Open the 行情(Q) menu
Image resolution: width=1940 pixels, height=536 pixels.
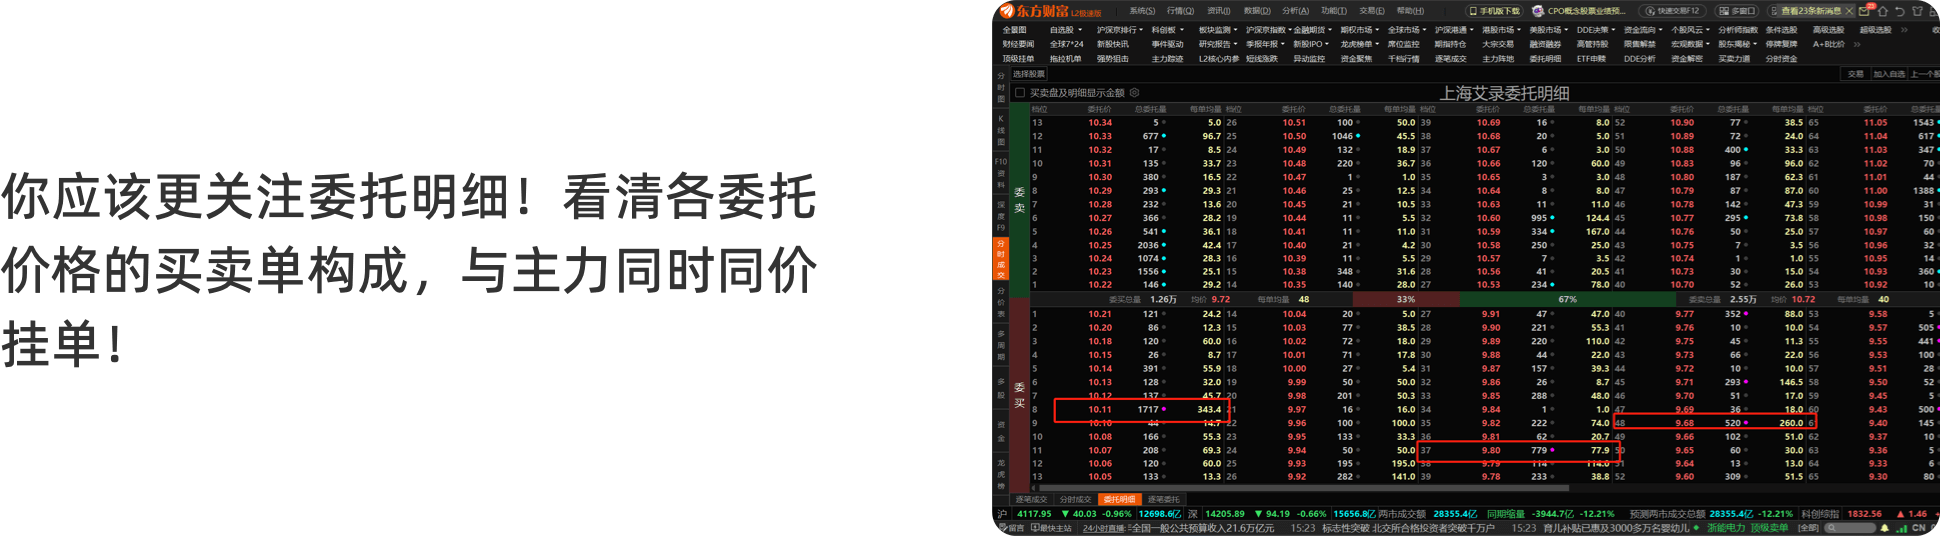1180,11
